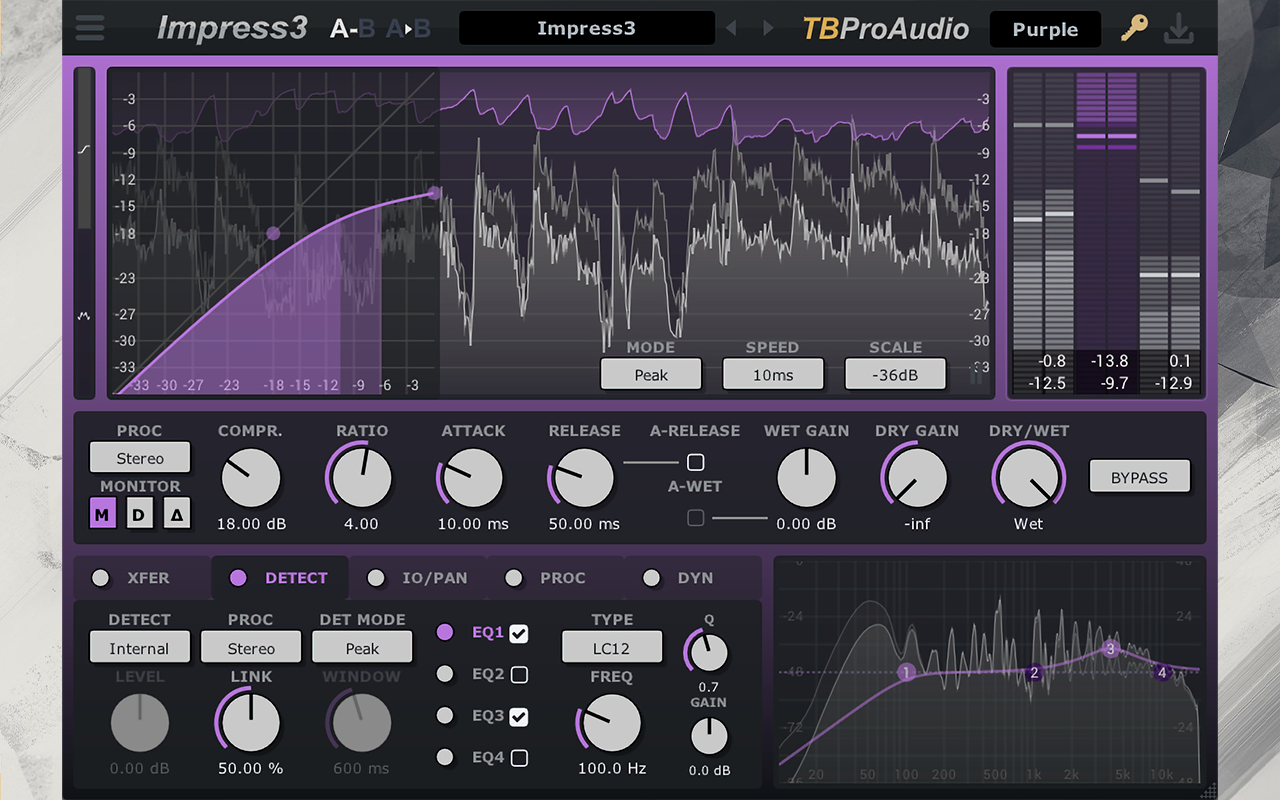Screen dimensions: 1280x800
Task: Switch to the PROC tab
Action: pyautogui.click(x=555, y=578)
